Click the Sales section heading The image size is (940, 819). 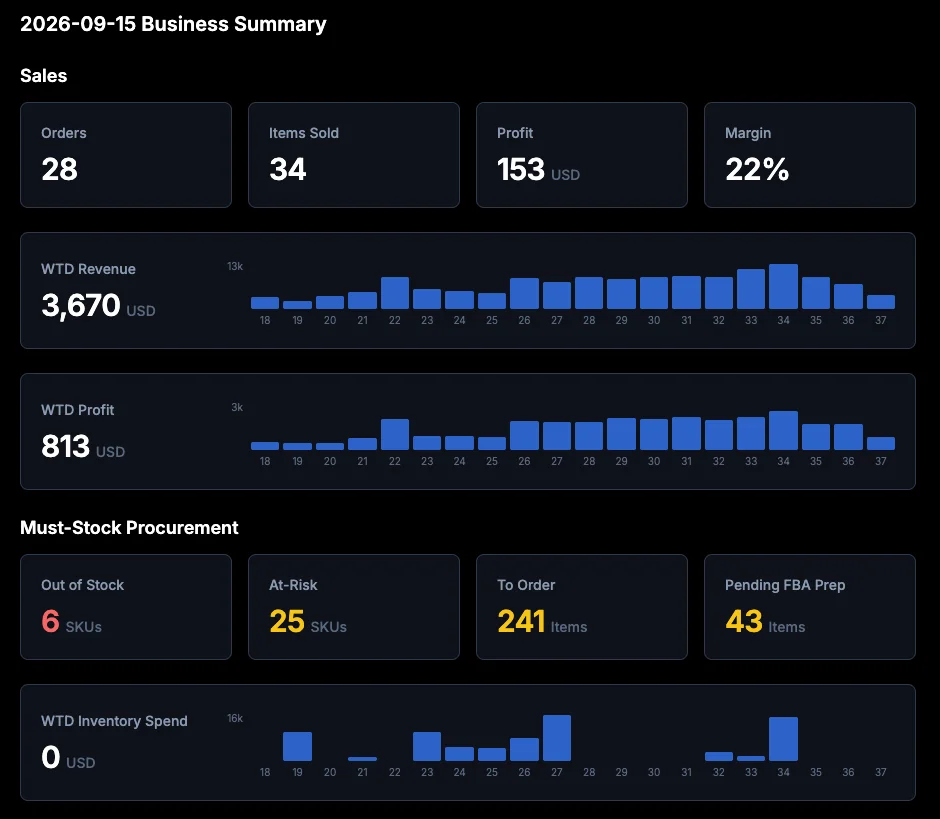point(44,76)
